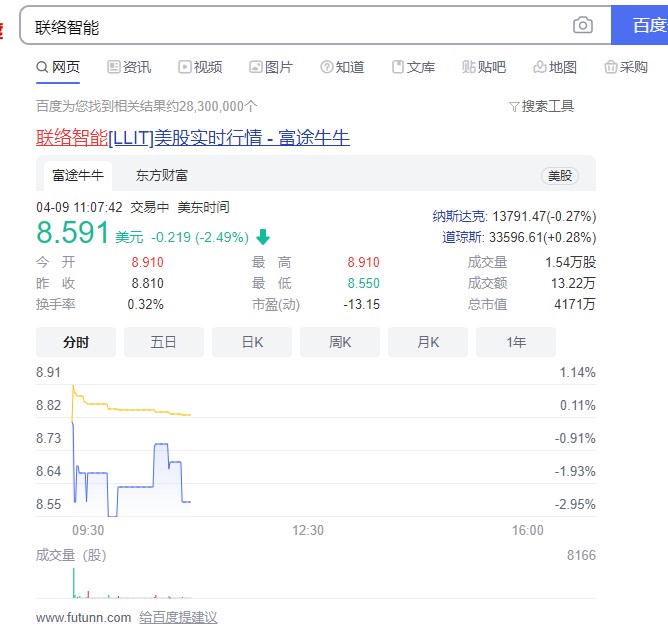Click the 贴吧 icon

pos(469,68)
